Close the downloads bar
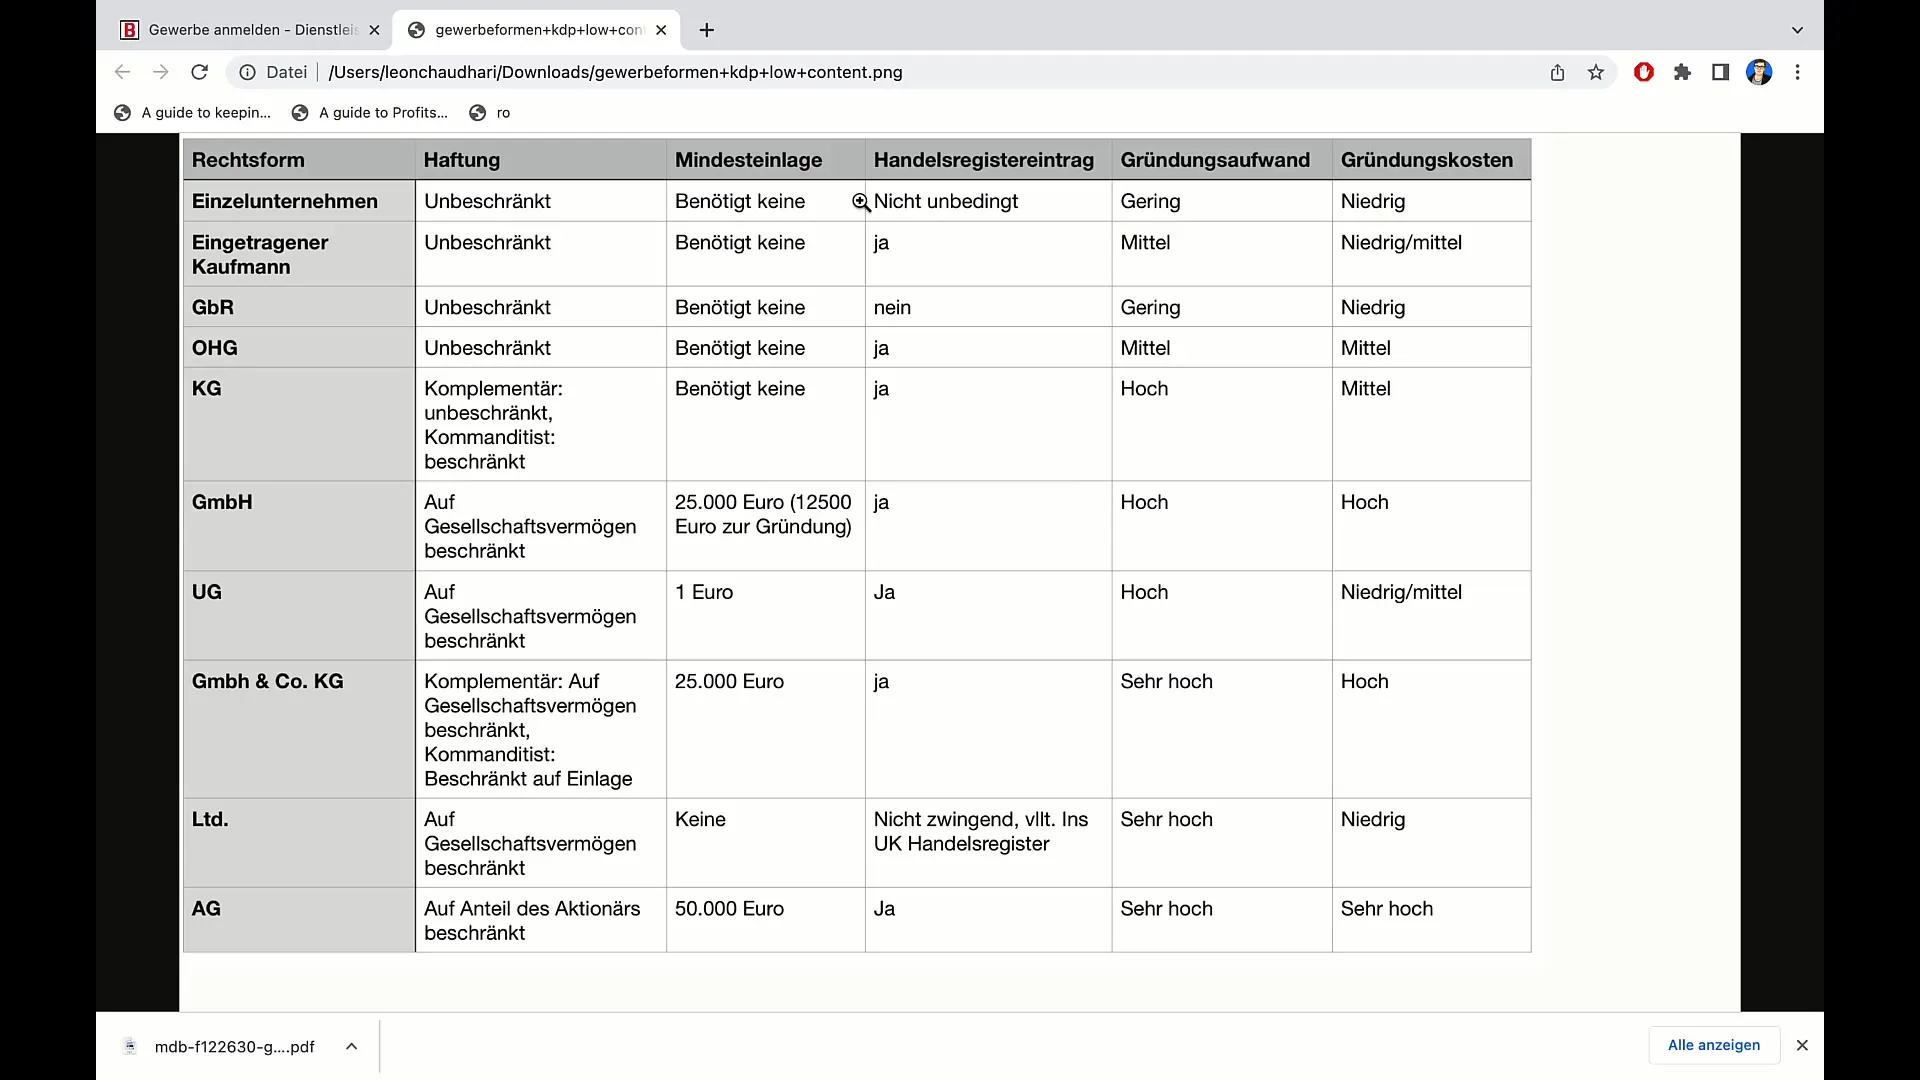Viewport: 1920px width, 1080px height. 1802,1045
